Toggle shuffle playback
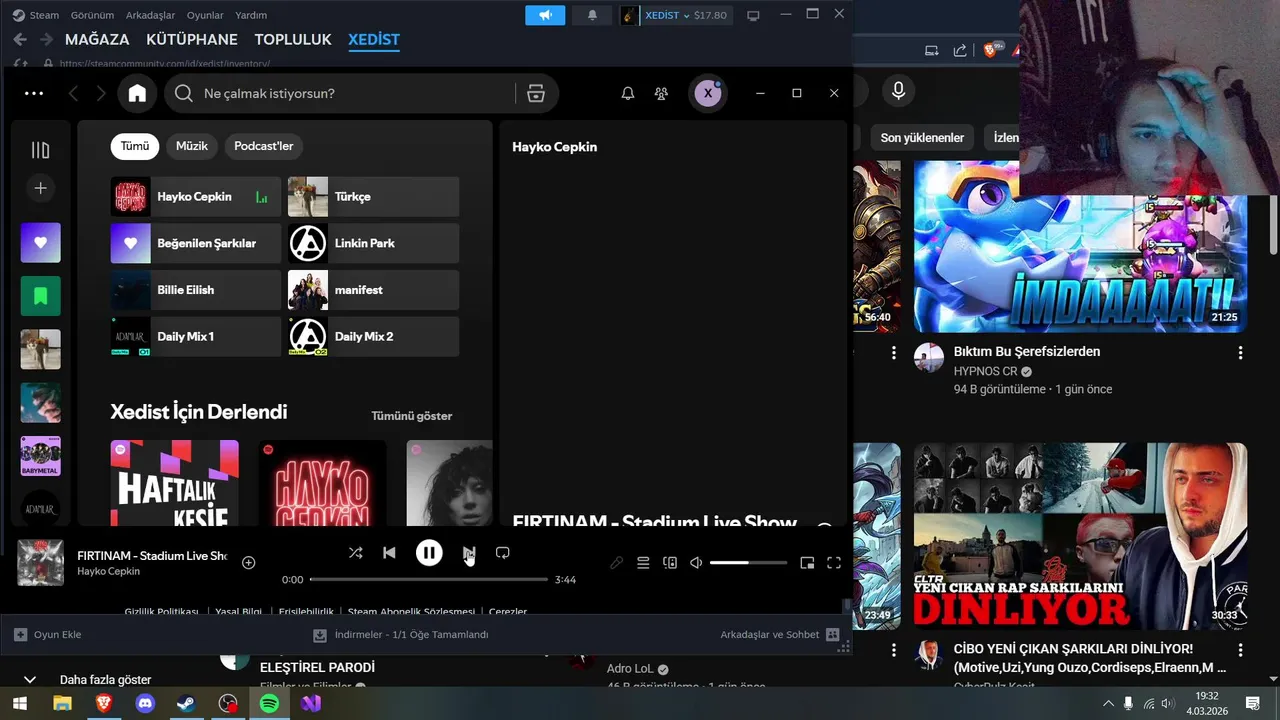Image resolution: width=1280 pixels, height=720 pixels. [355, 552]
